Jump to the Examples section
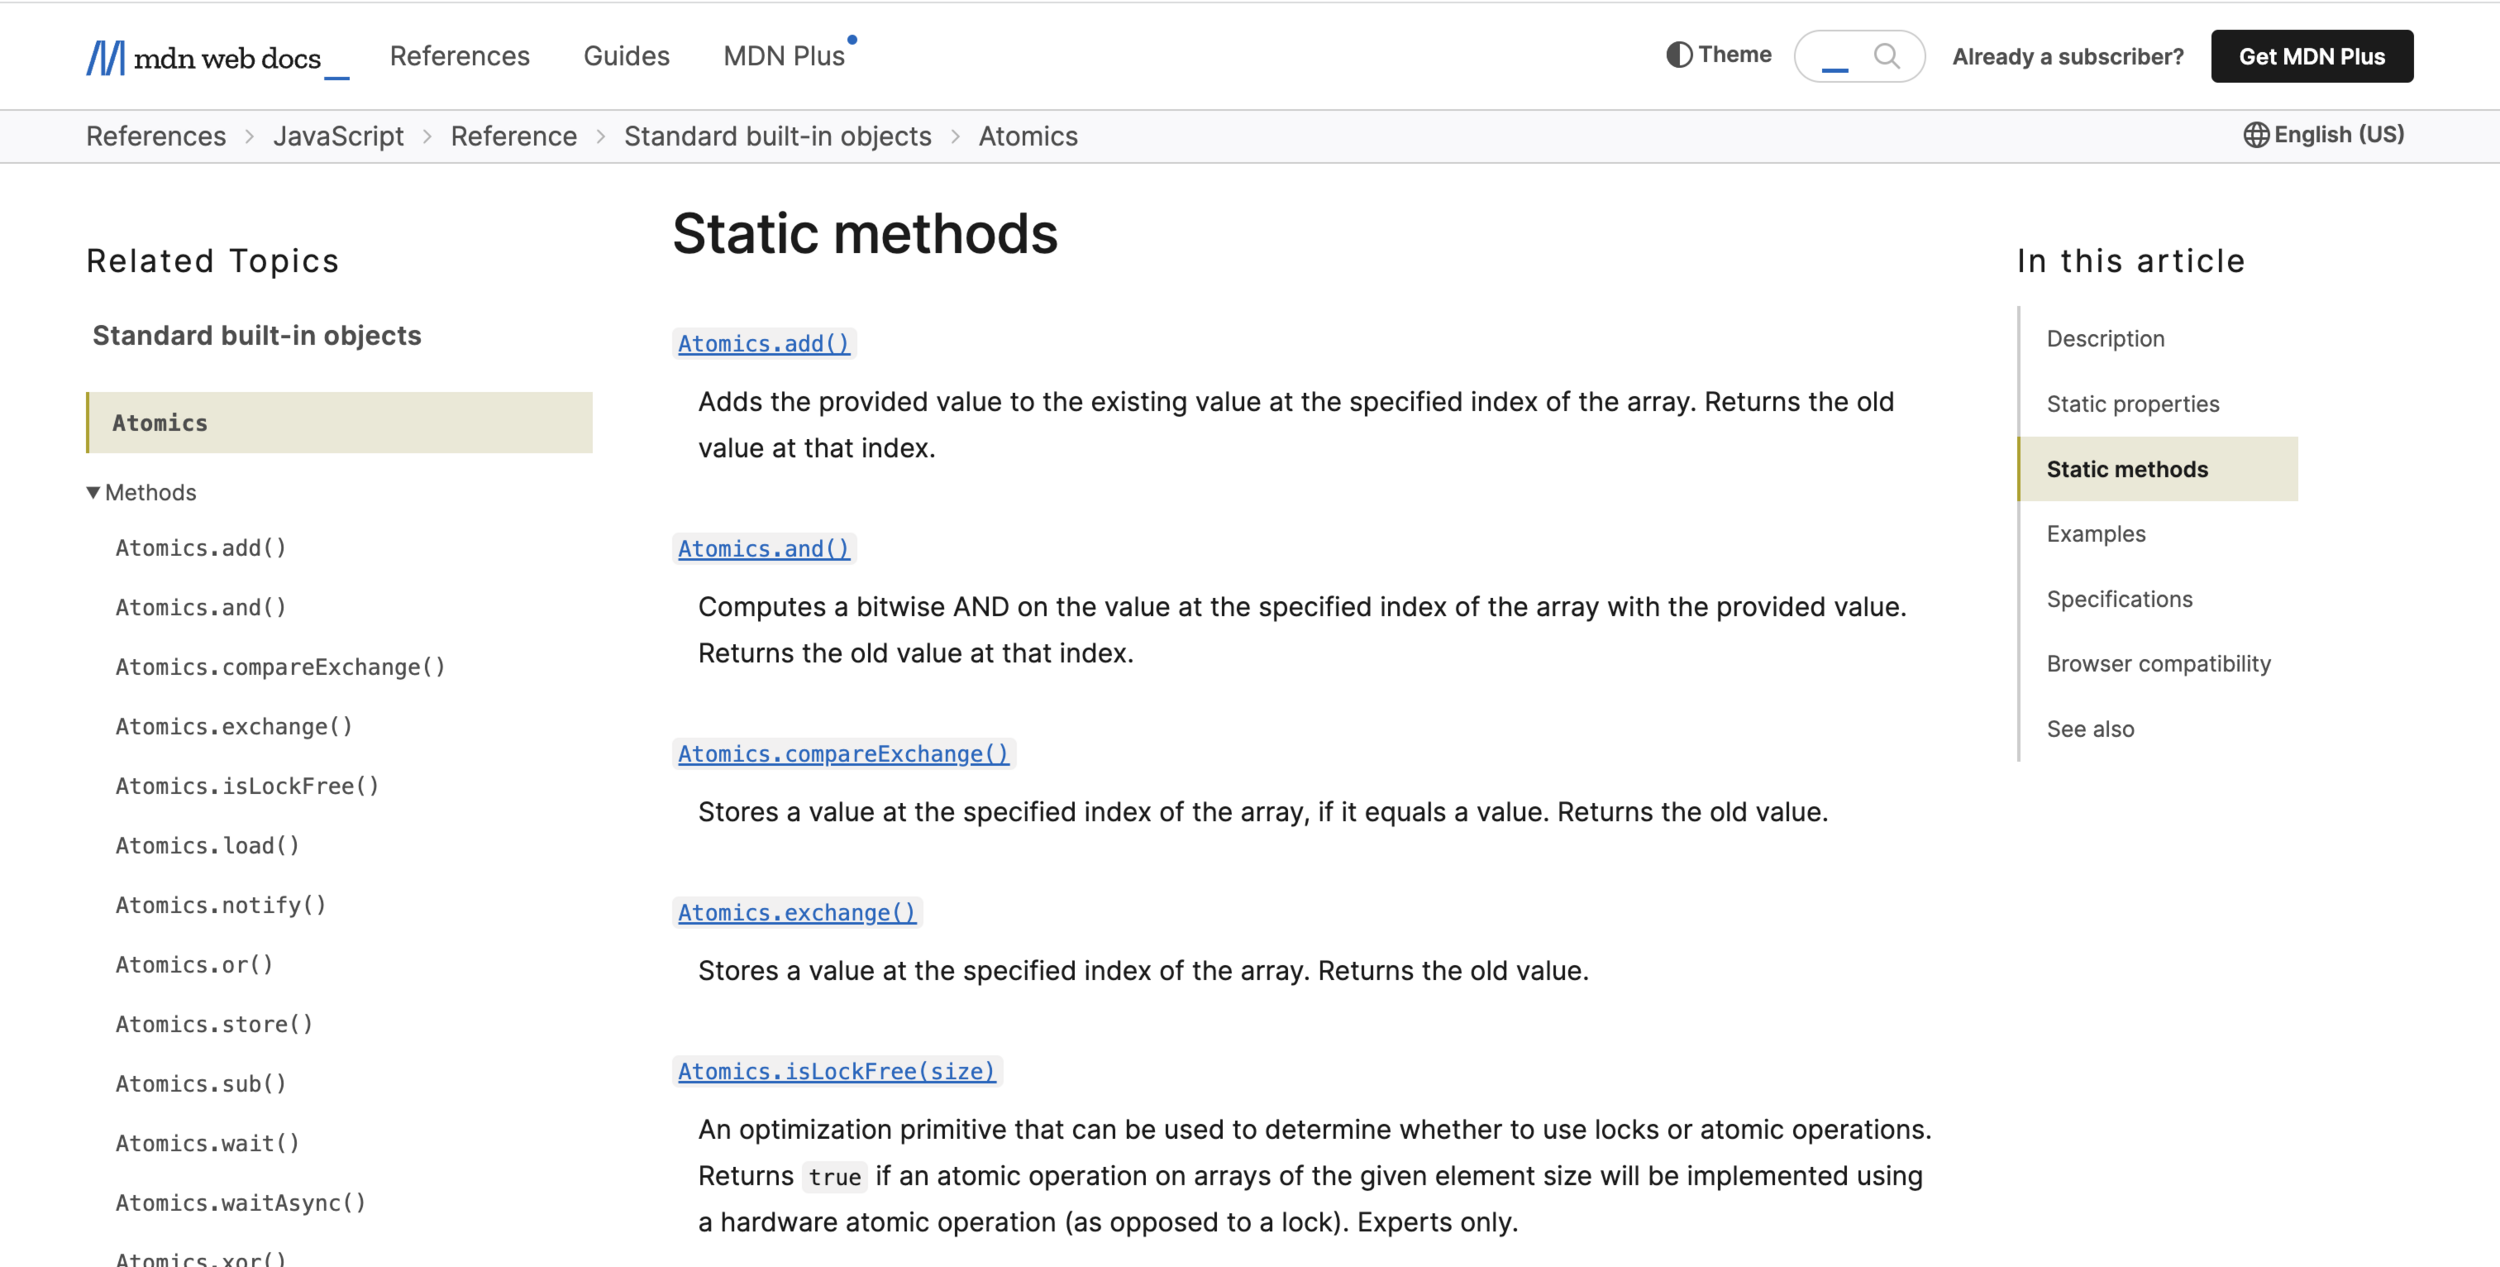 pyautogui.click(x=2095, y=534)
